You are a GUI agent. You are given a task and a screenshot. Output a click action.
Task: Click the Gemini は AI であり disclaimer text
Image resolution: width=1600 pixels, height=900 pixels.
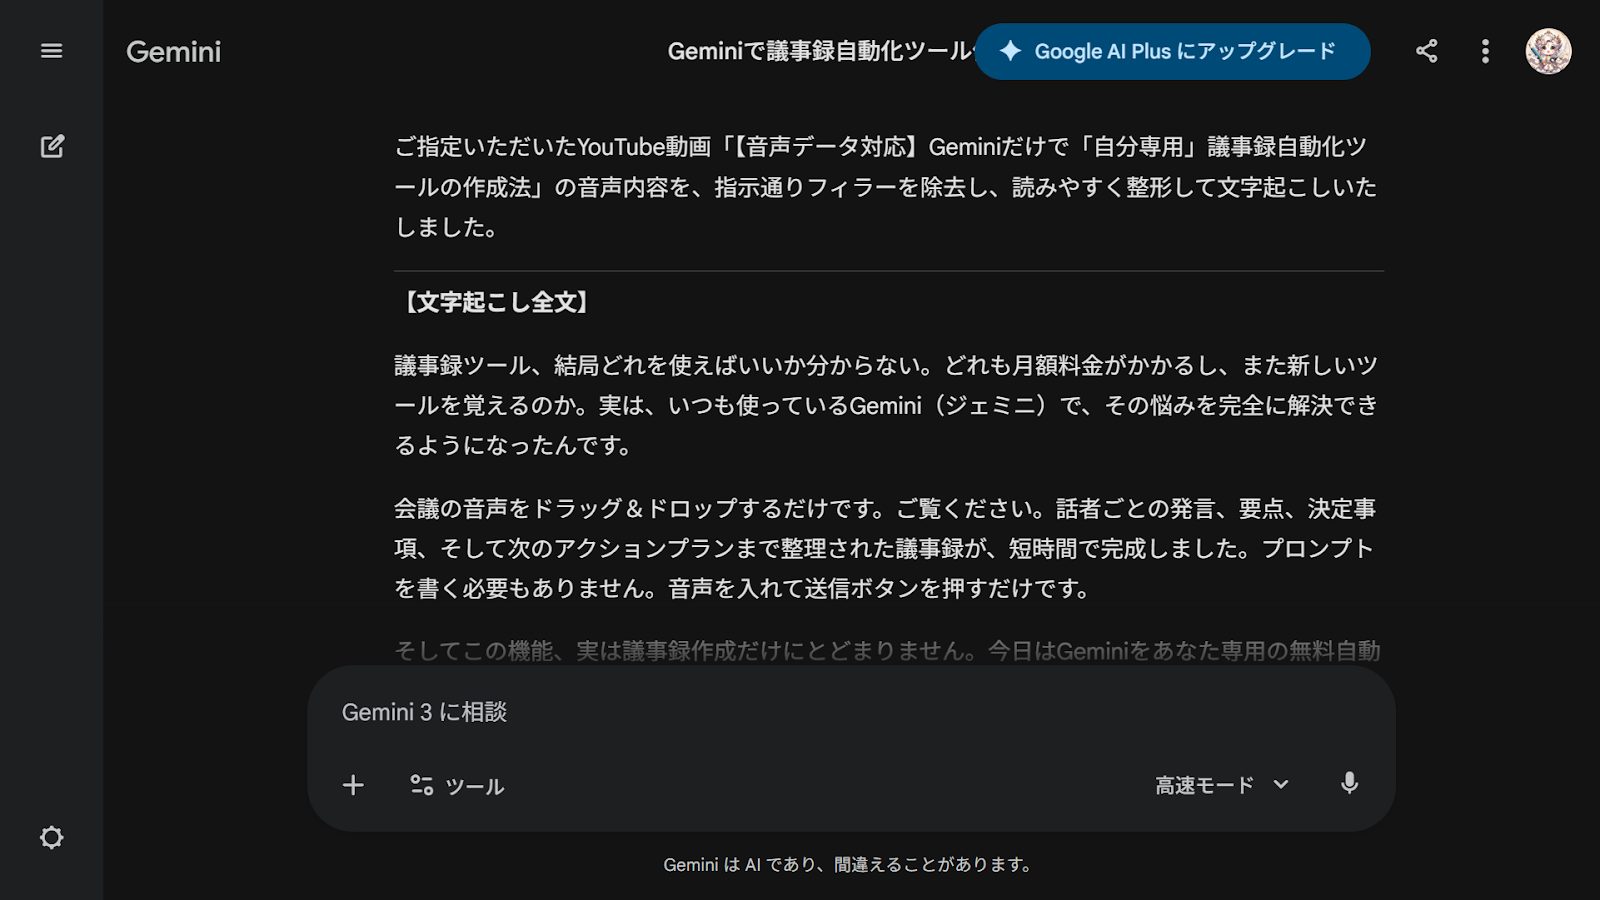click(x=848, y=864)
